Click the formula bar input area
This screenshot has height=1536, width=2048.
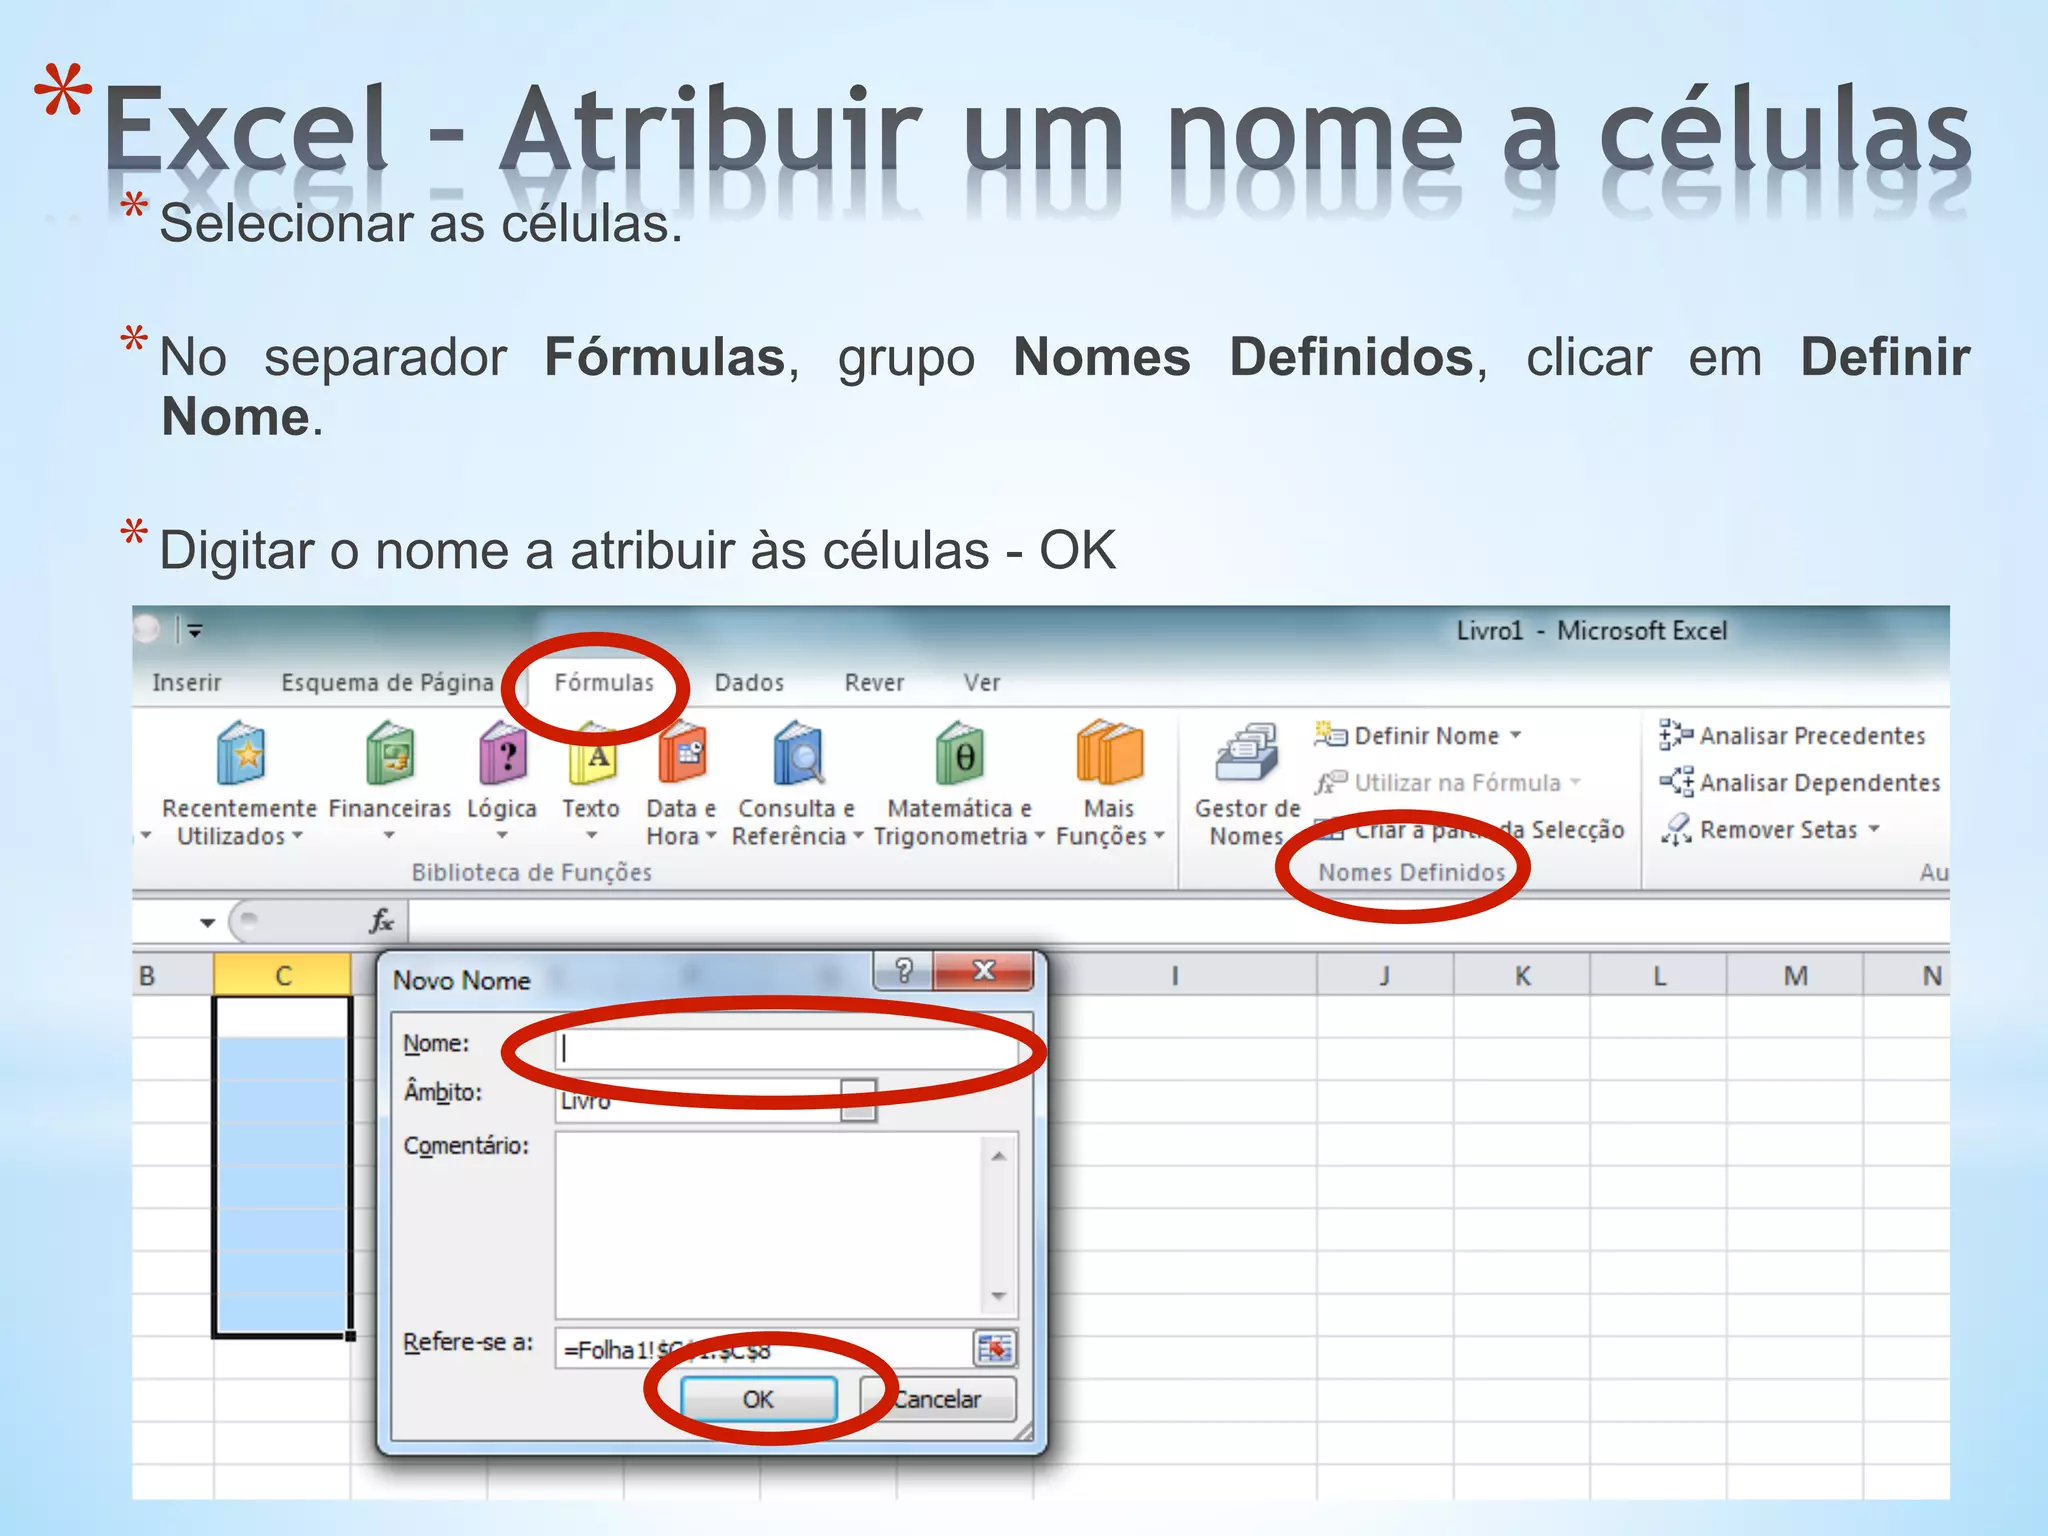click(x=1179, y=920)
